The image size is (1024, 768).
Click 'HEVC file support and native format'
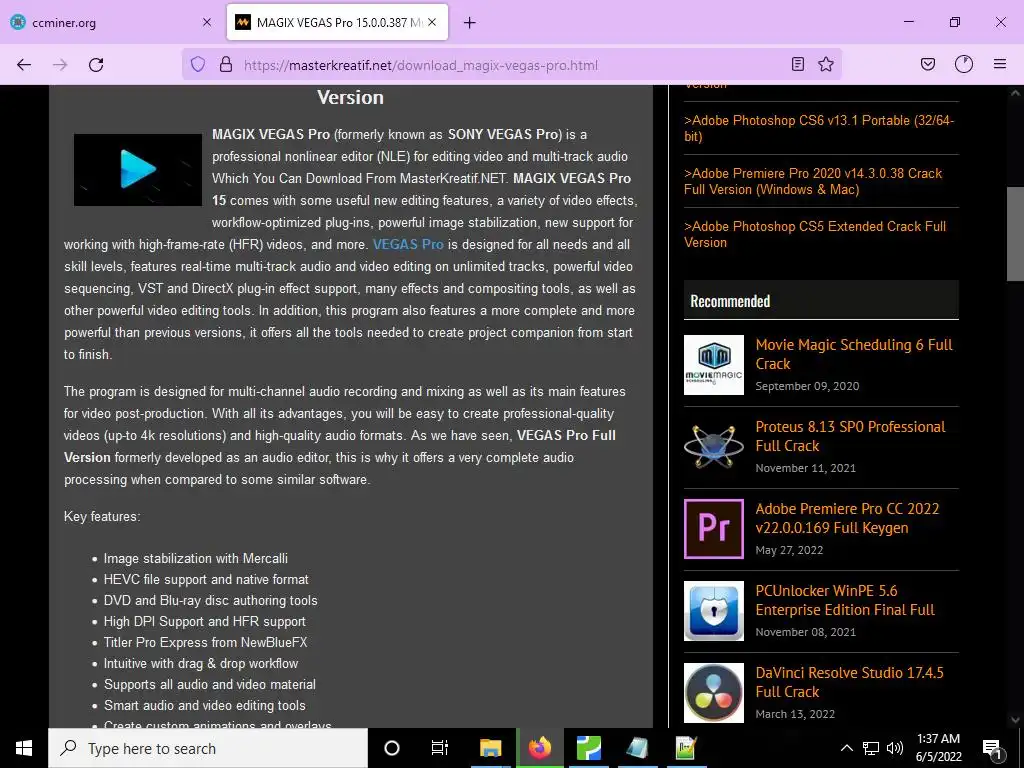[x=206, y=579]
